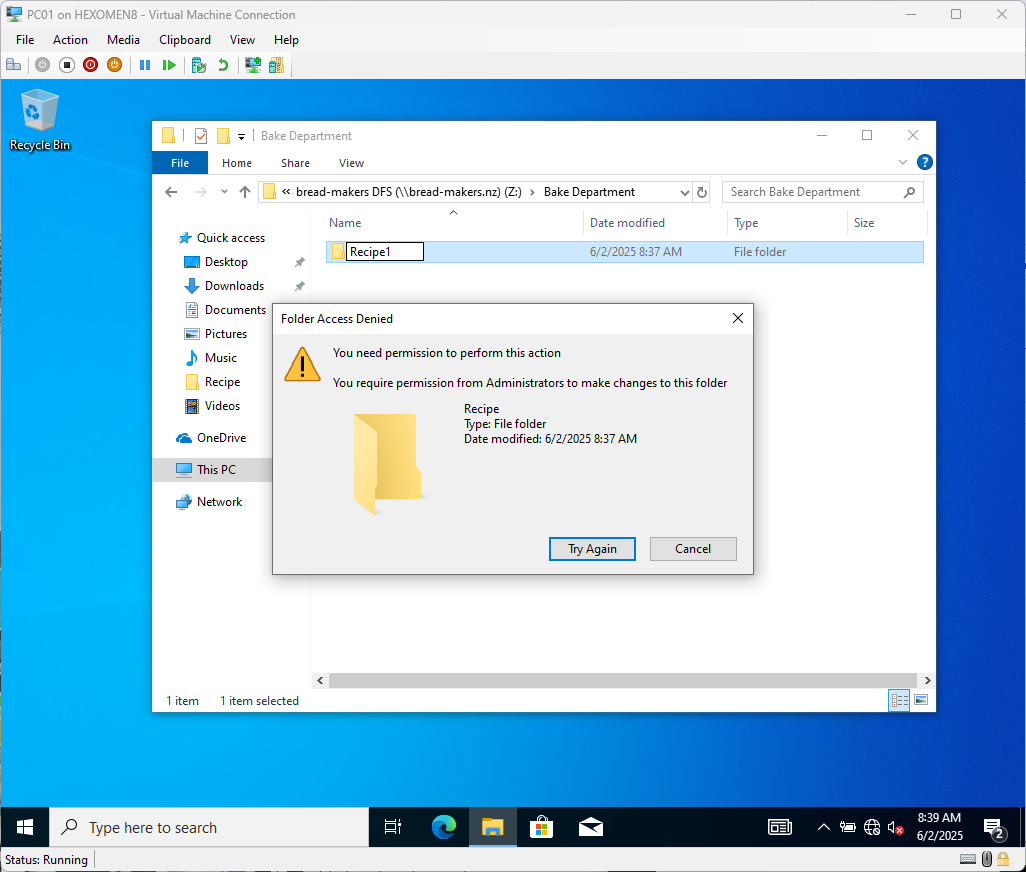Click the search magnifier icon
Viewport: 1026px width, 872px height.
[x=909, y=192]
